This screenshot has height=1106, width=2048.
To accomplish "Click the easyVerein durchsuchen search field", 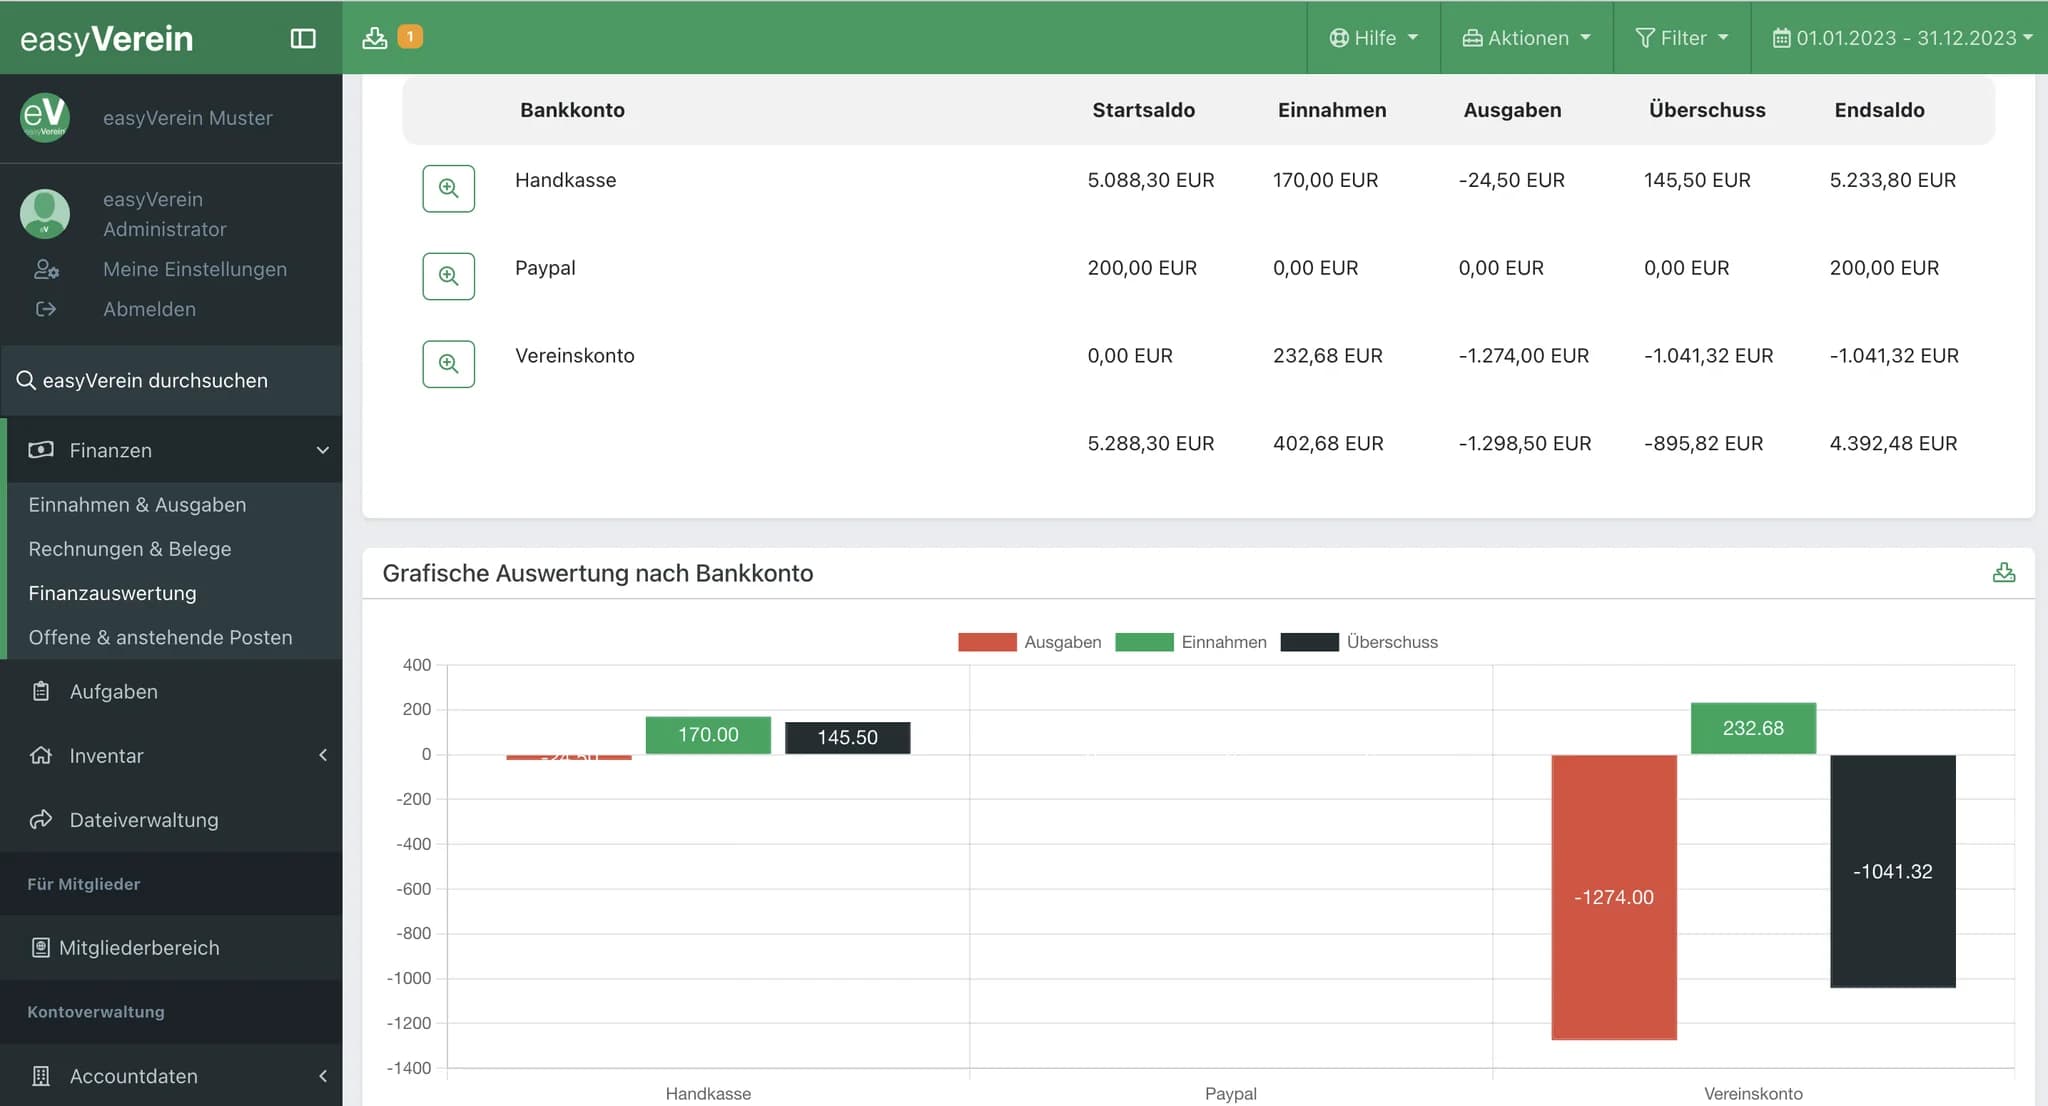I will (x=171, y=380).
